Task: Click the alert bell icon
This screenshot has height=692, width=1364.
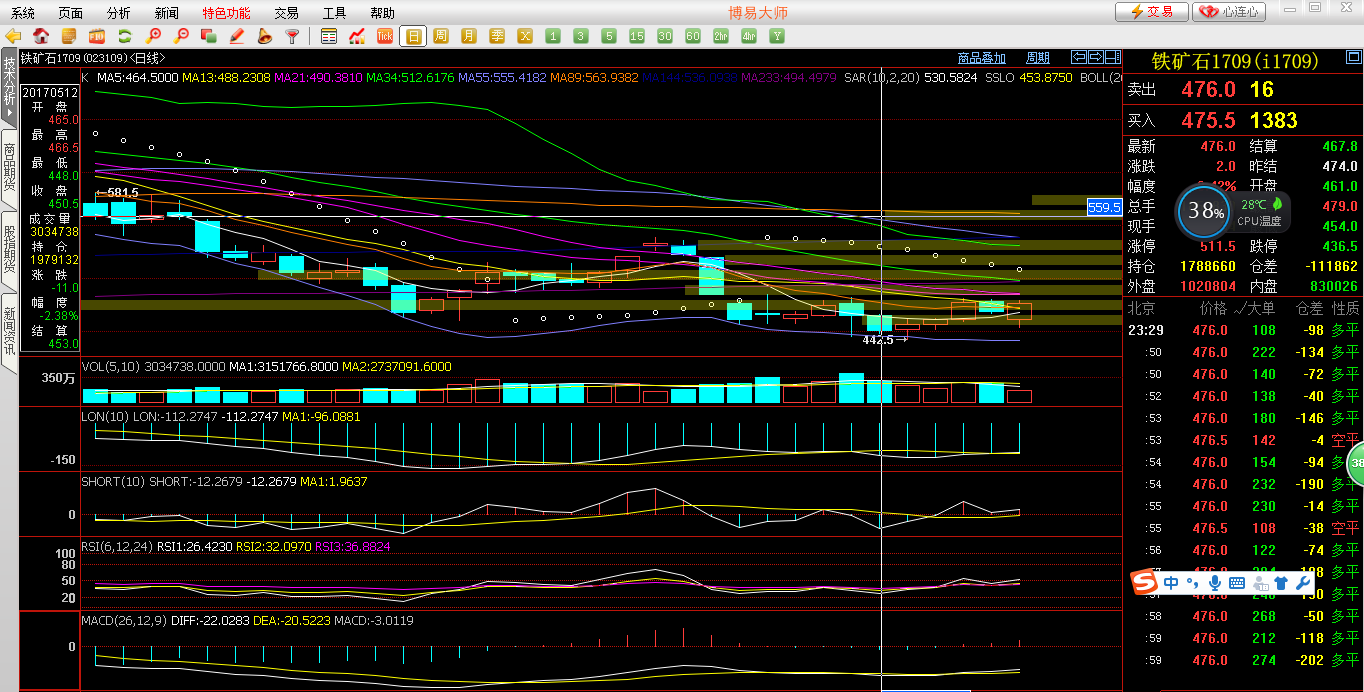Action: [x=265, y=36]
